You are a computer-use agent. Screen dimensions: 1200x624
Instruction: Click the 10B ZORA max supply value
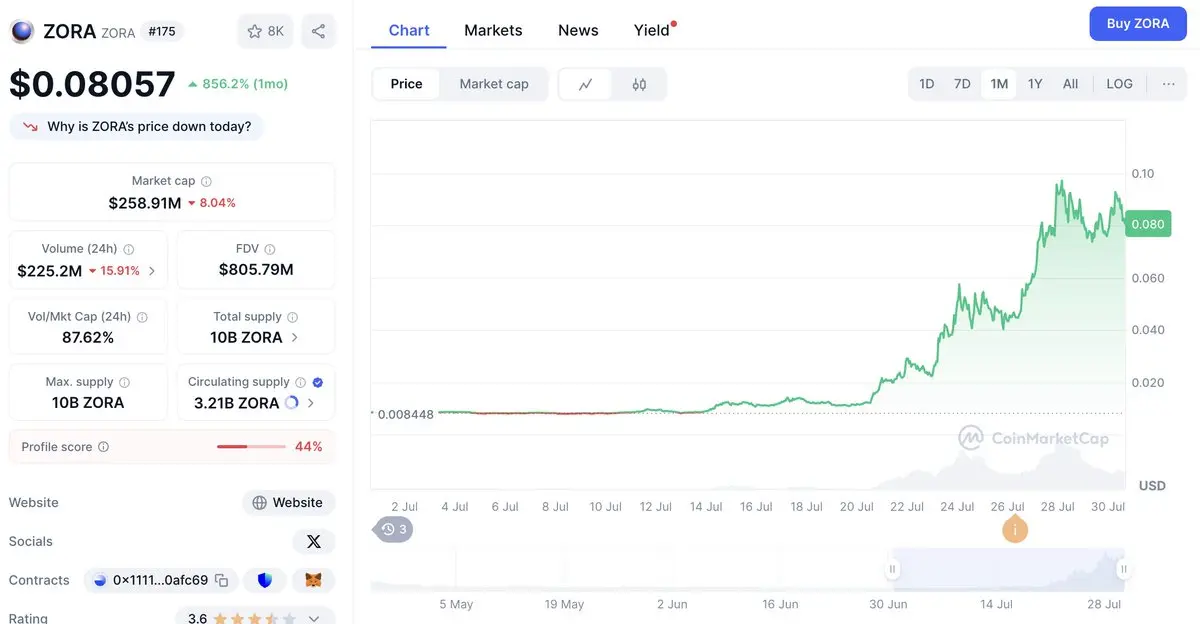pyautogui.click(x=88, y=403)
